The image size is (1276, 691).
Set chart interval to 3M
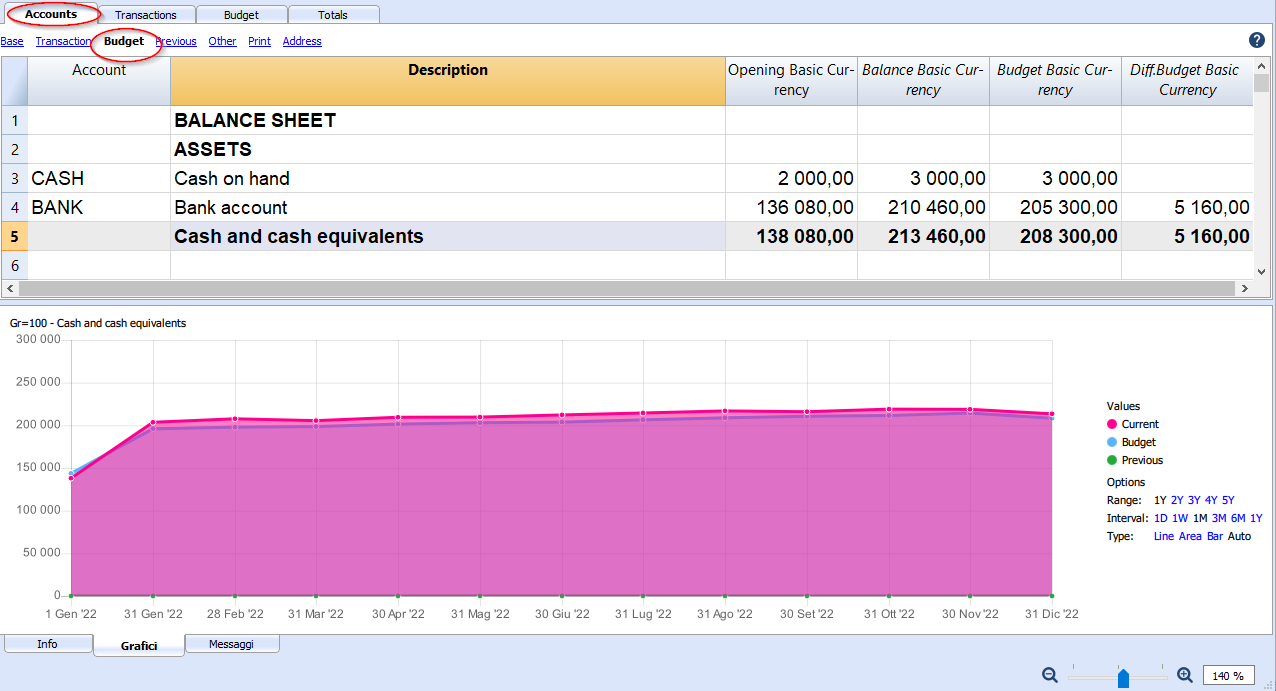click(1219, 518)
